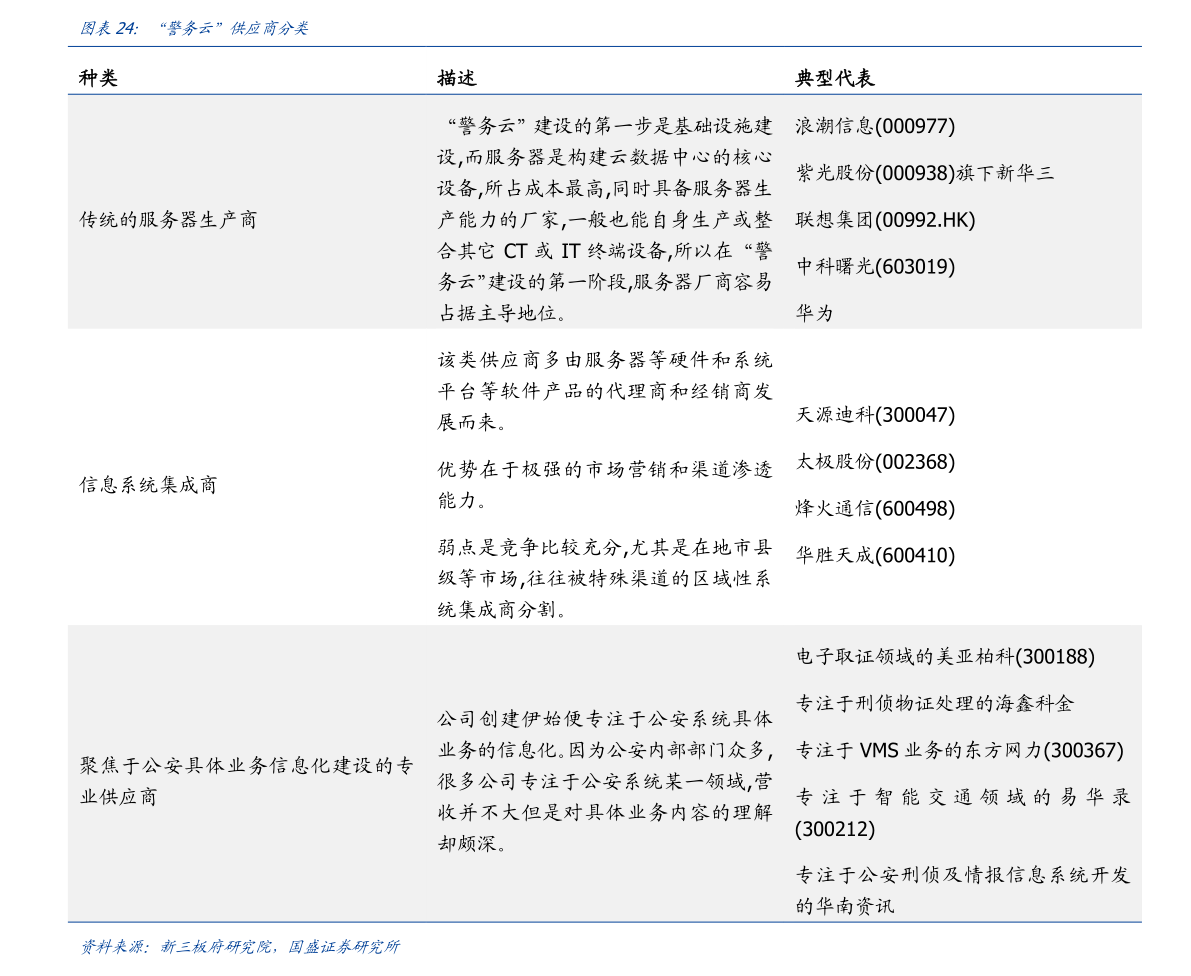
Task: Click '华胜天成(600410)' entry
Action: tap(874, 555)
